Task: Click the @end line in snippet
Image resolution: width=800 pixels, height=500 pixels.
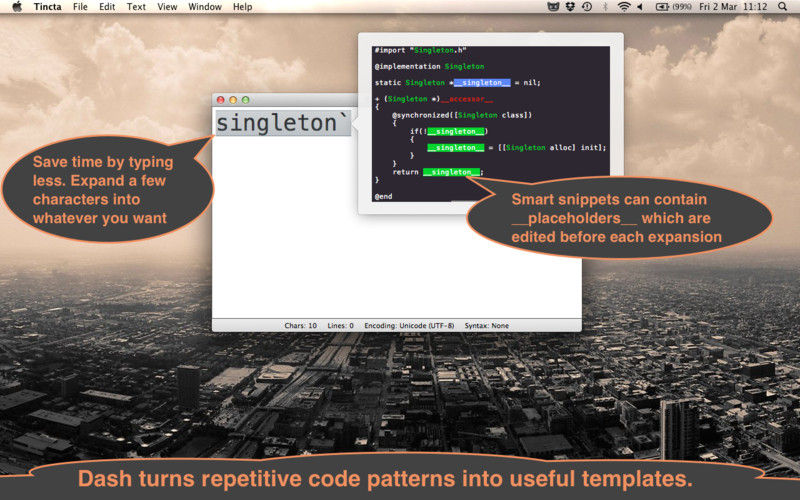Action: pos(383,196)
